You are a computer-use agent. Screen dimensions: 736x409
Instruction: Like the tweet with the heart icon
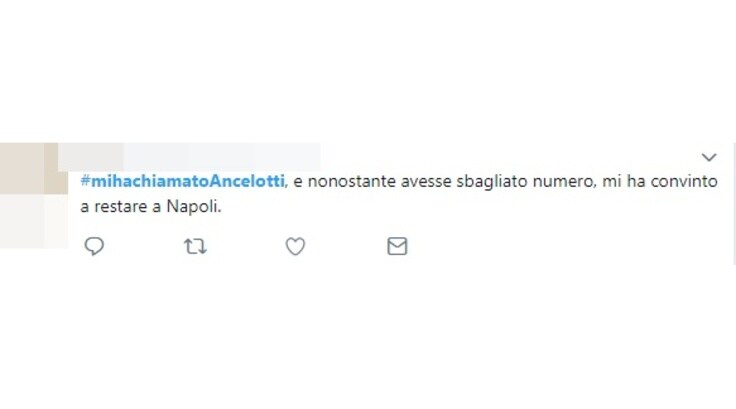295,246
